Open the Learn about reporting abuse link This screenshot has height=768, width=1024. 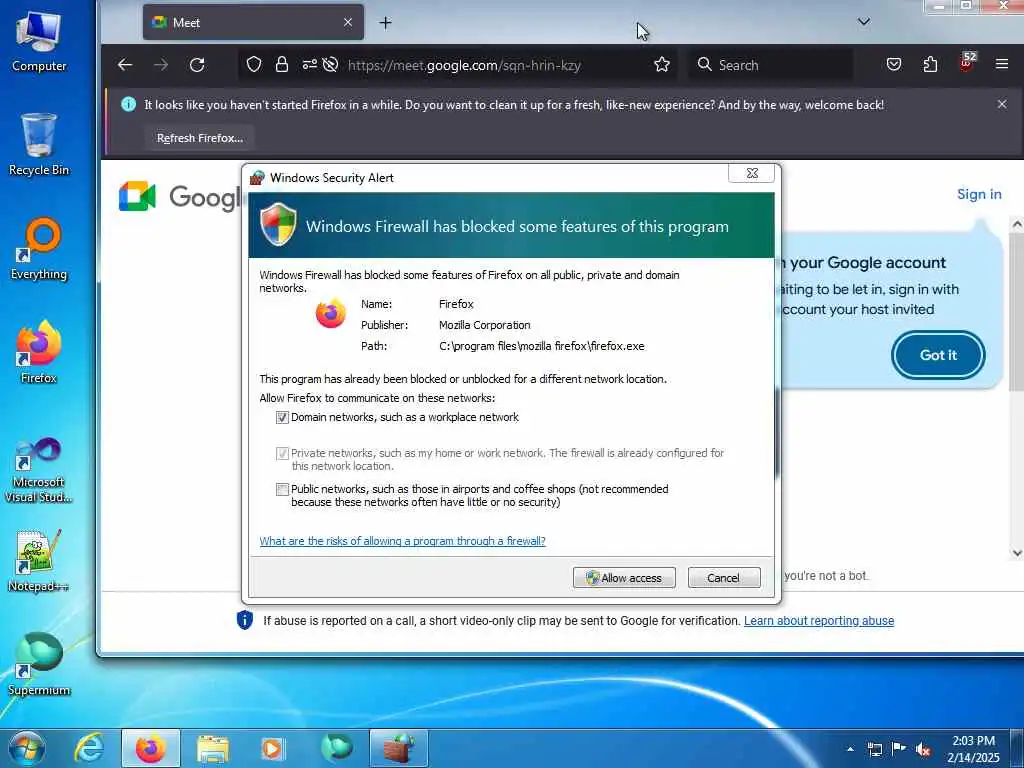819,620
